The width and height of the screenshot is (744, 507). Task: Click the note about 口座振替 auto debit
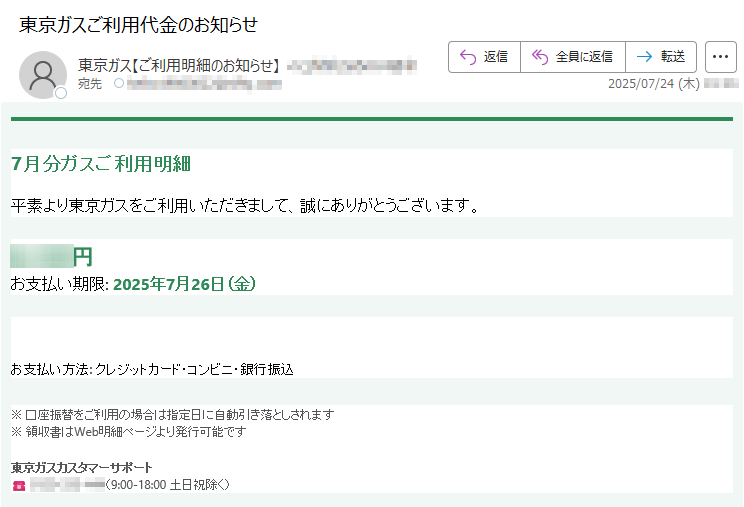click(x=173, y=415)
